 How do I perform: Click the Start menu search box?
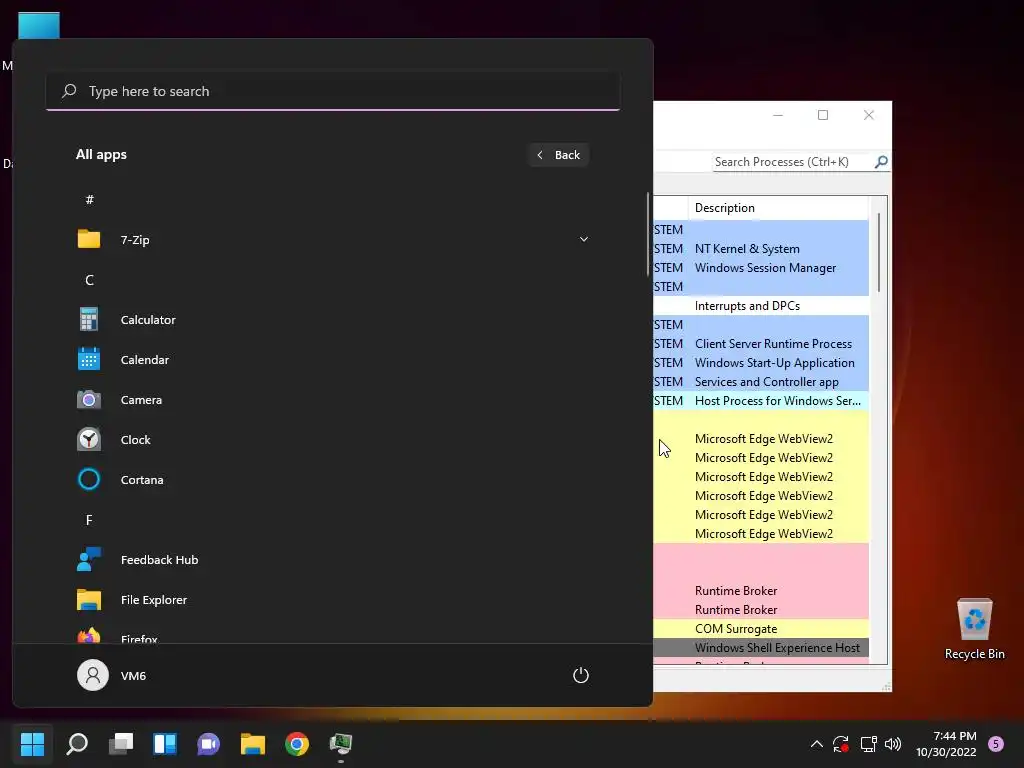[x=333, y=91]
